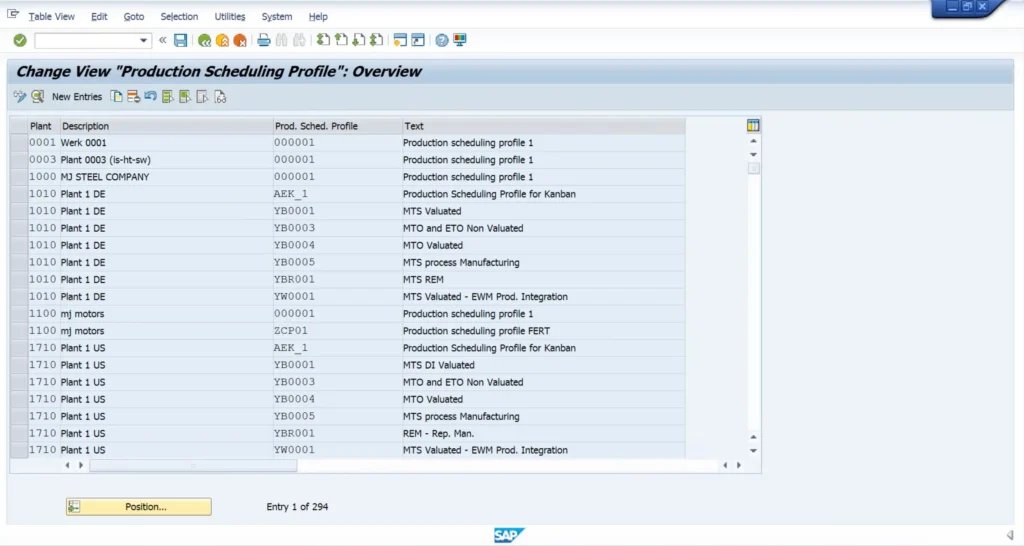Screen dimensions: 1024x546
Task: Select row 1010 with MTO Valuated text
Action: tap(19, 245)
